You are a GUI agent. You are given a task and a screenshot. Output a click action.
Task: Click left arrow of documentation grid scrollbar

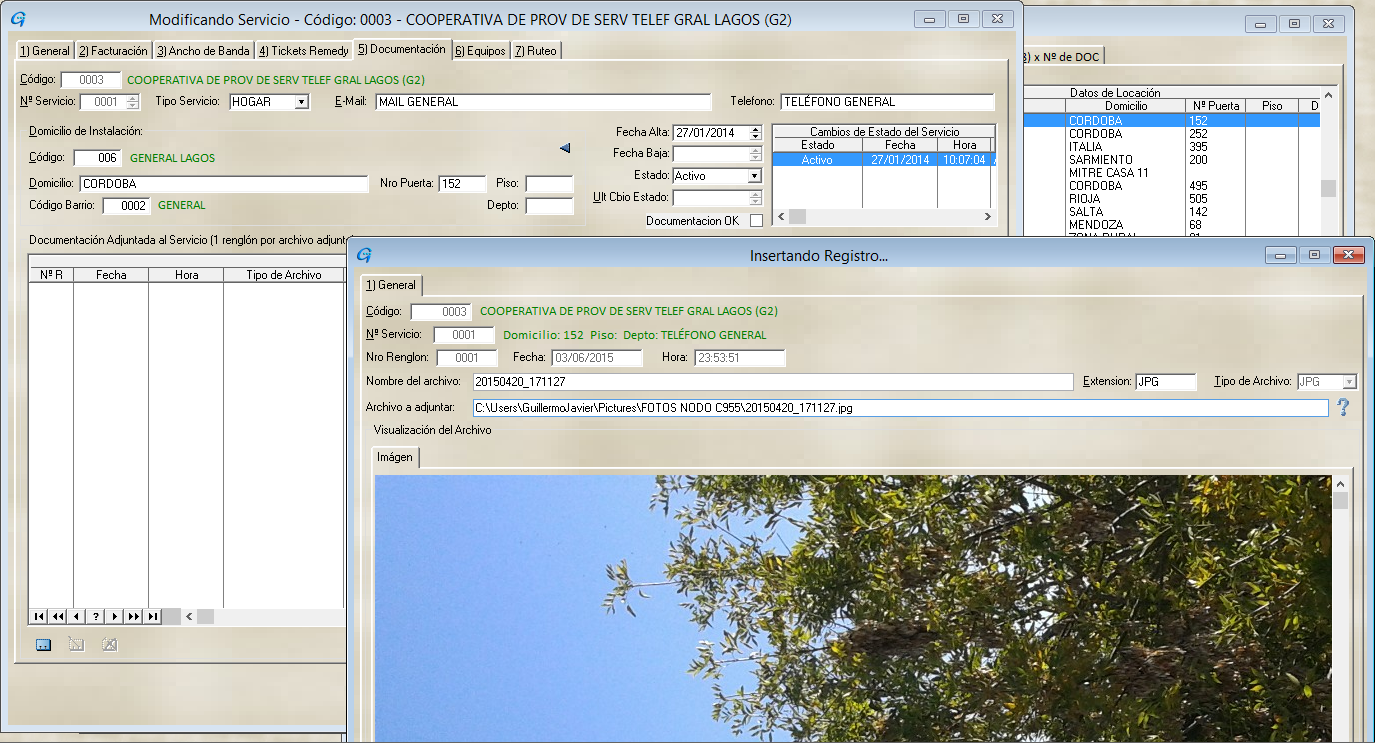189,616
